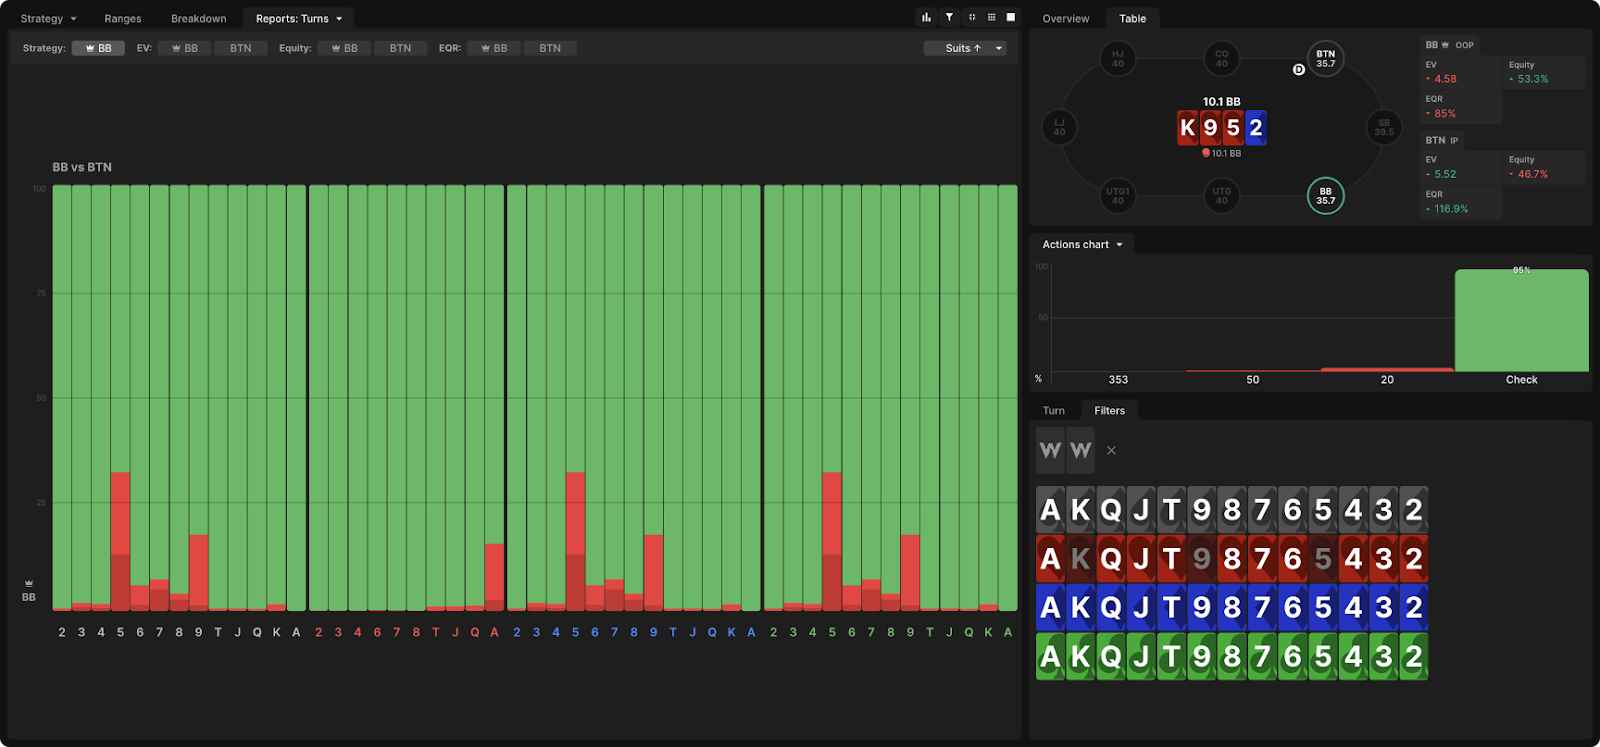
Task: Click the funnel filter icon
Action: pos(949,17)
